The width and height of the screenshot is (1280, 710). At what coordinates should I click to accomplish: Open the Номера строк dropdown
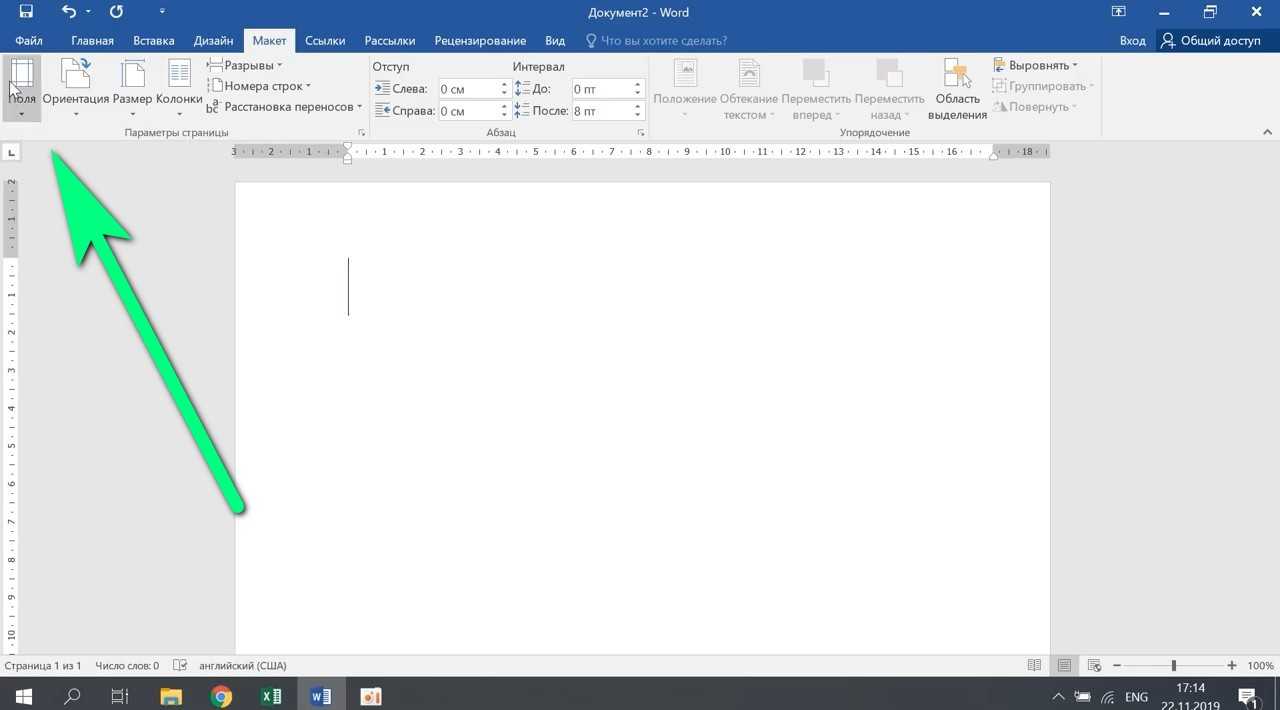[x=260, y=86]
